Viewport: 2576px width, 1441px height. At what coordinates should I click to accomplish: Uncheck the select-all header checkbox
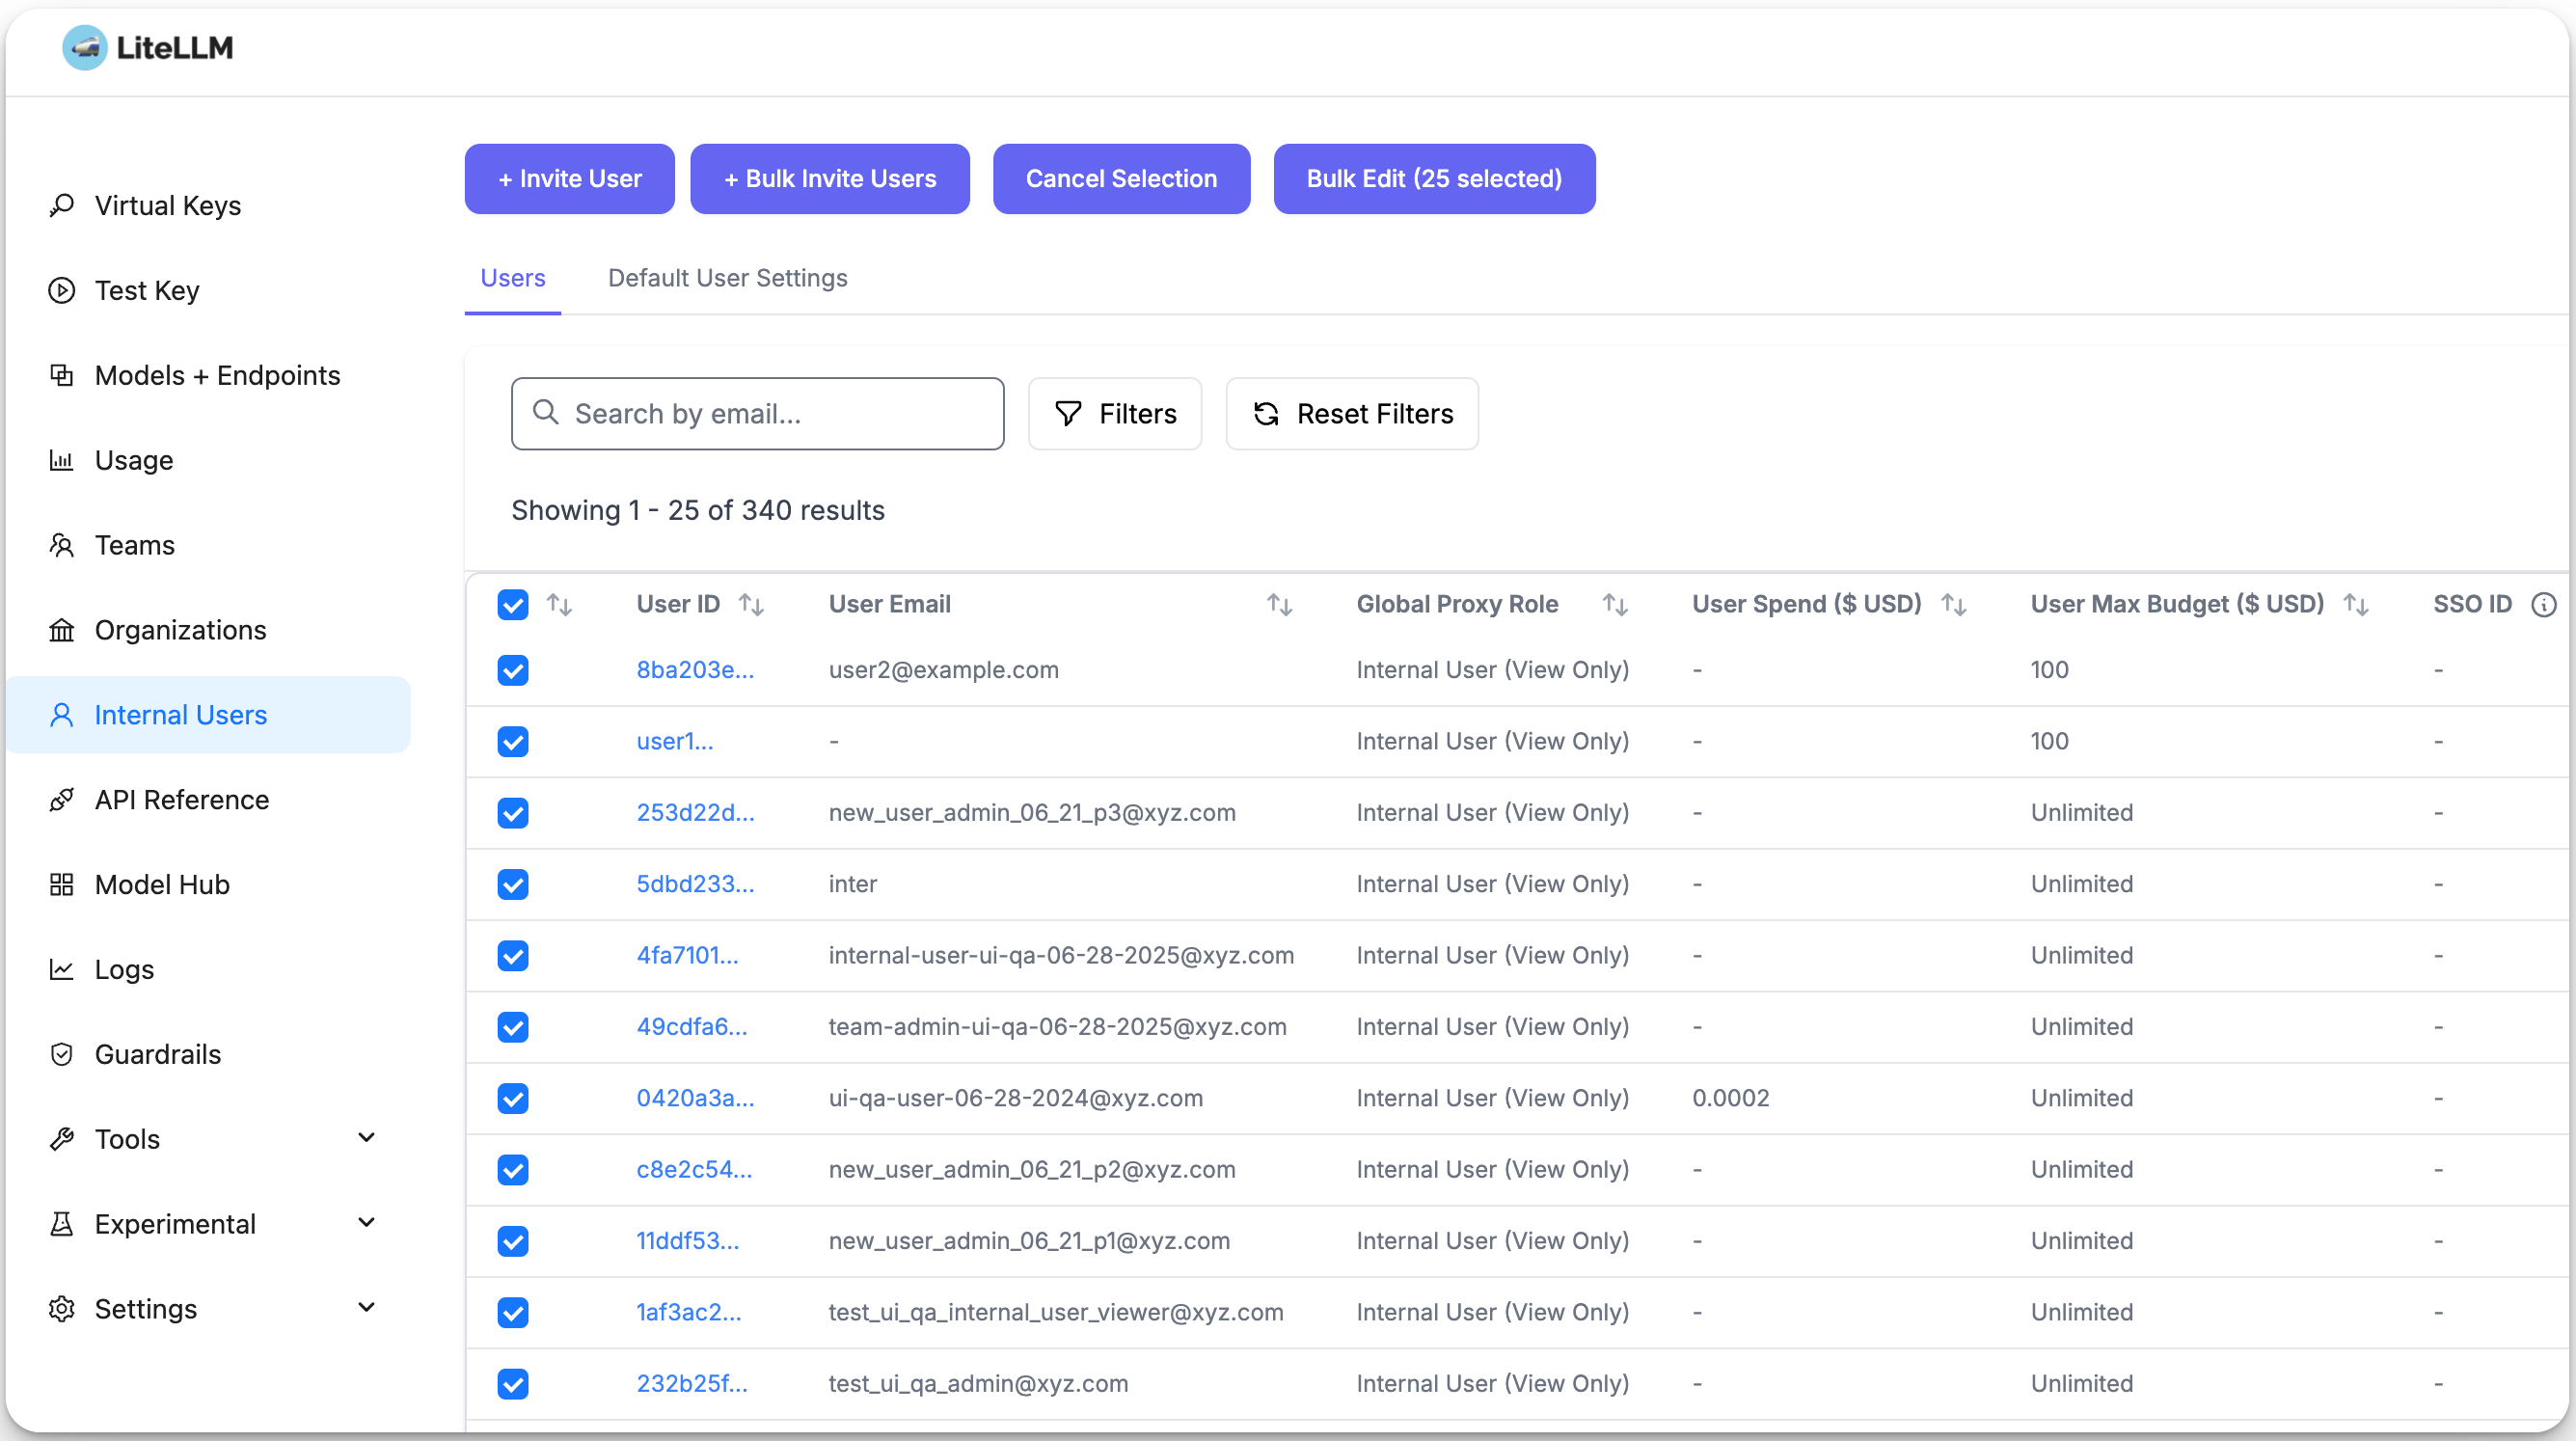tap(512, 604)
